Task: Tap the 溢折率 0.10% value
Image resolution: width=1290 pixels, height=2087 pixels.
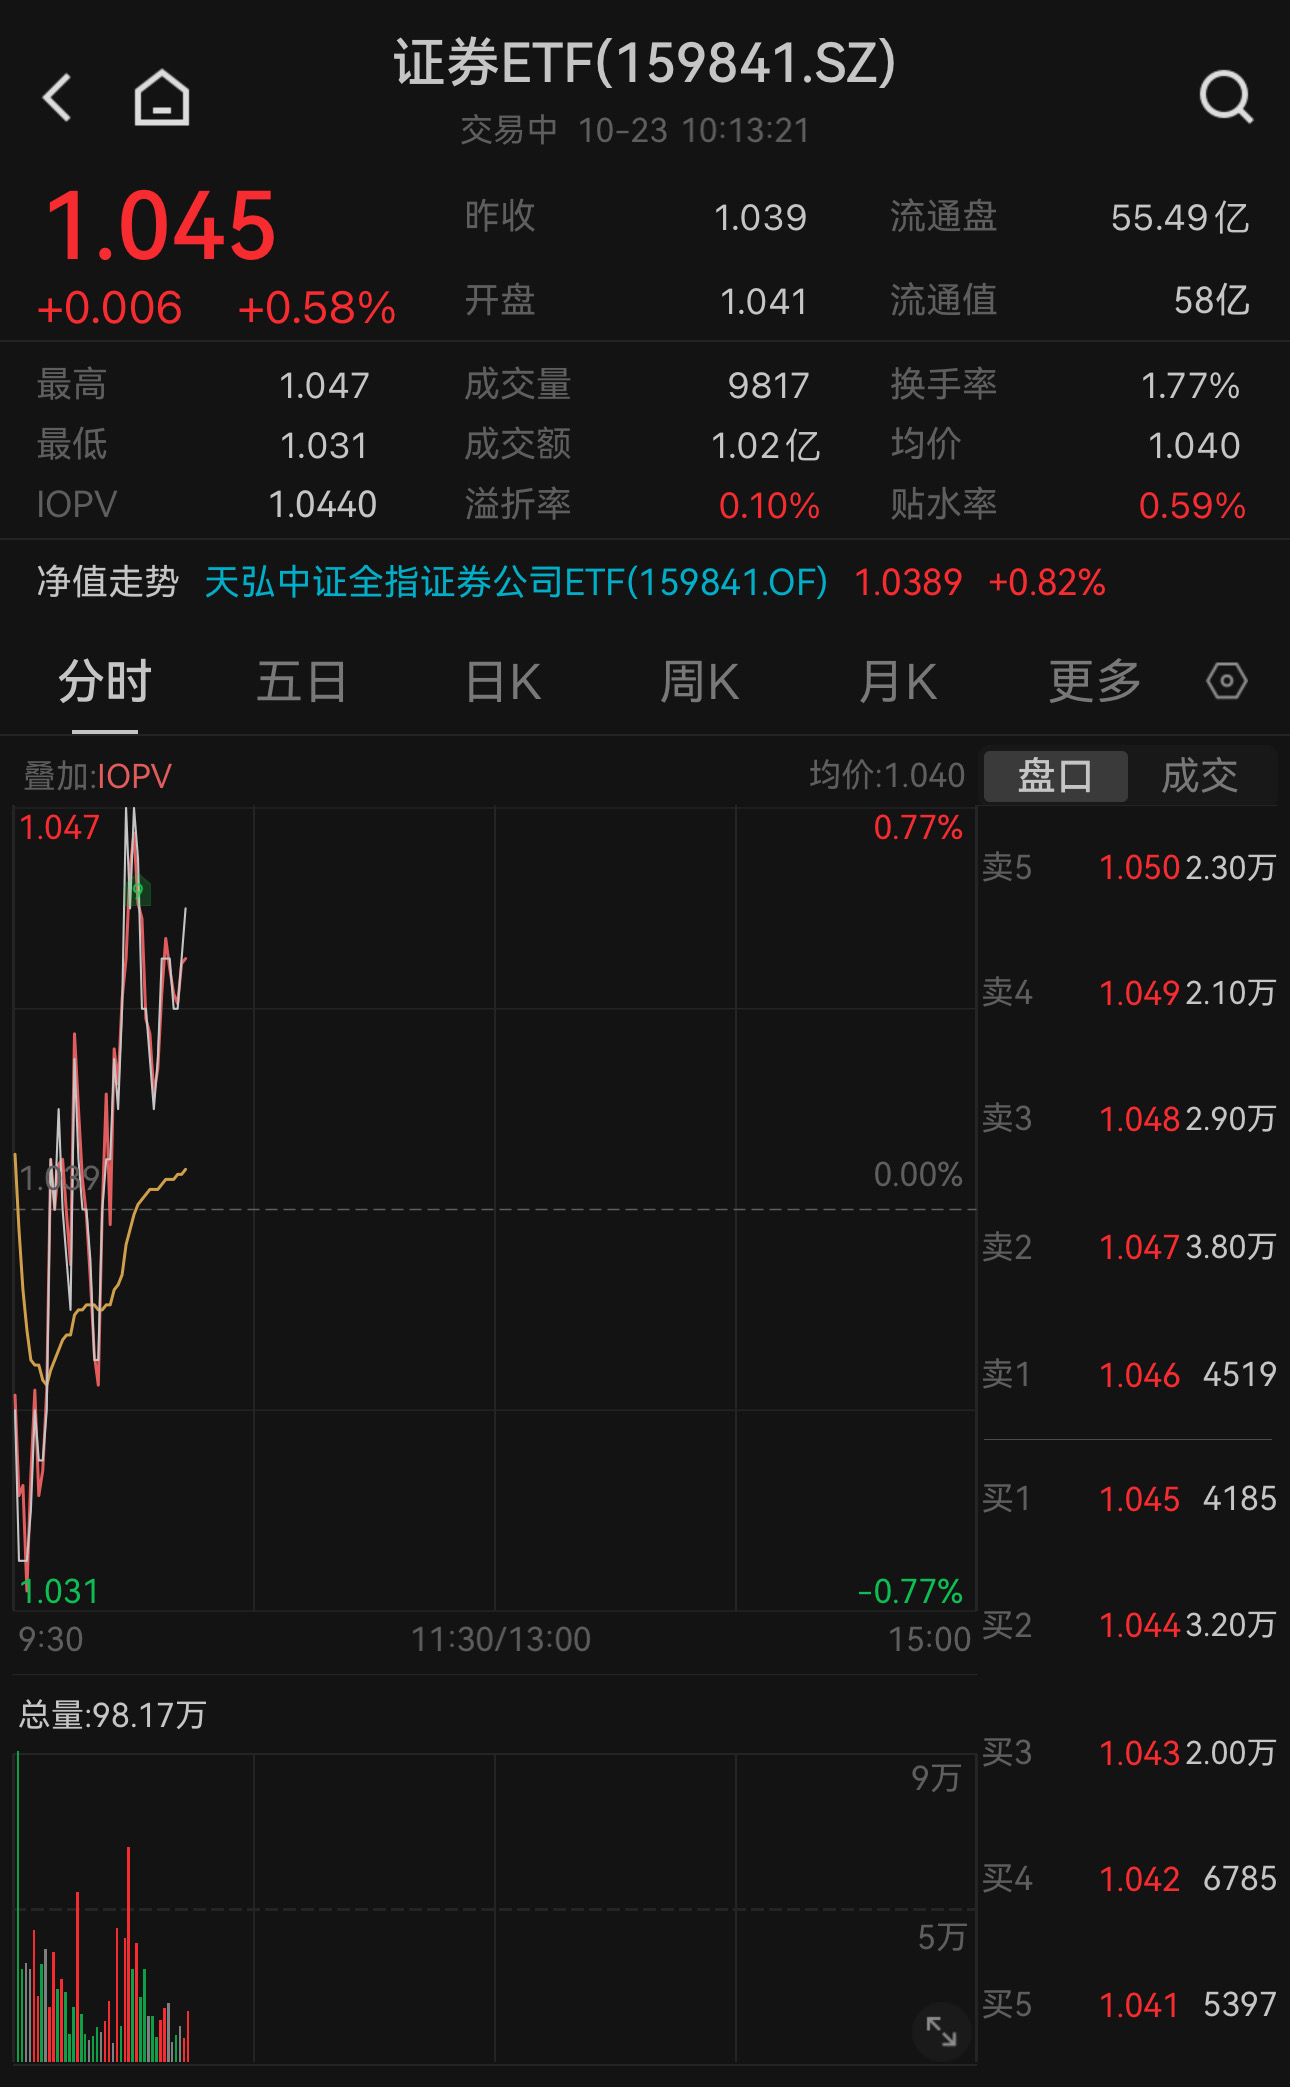Action: 768,505
